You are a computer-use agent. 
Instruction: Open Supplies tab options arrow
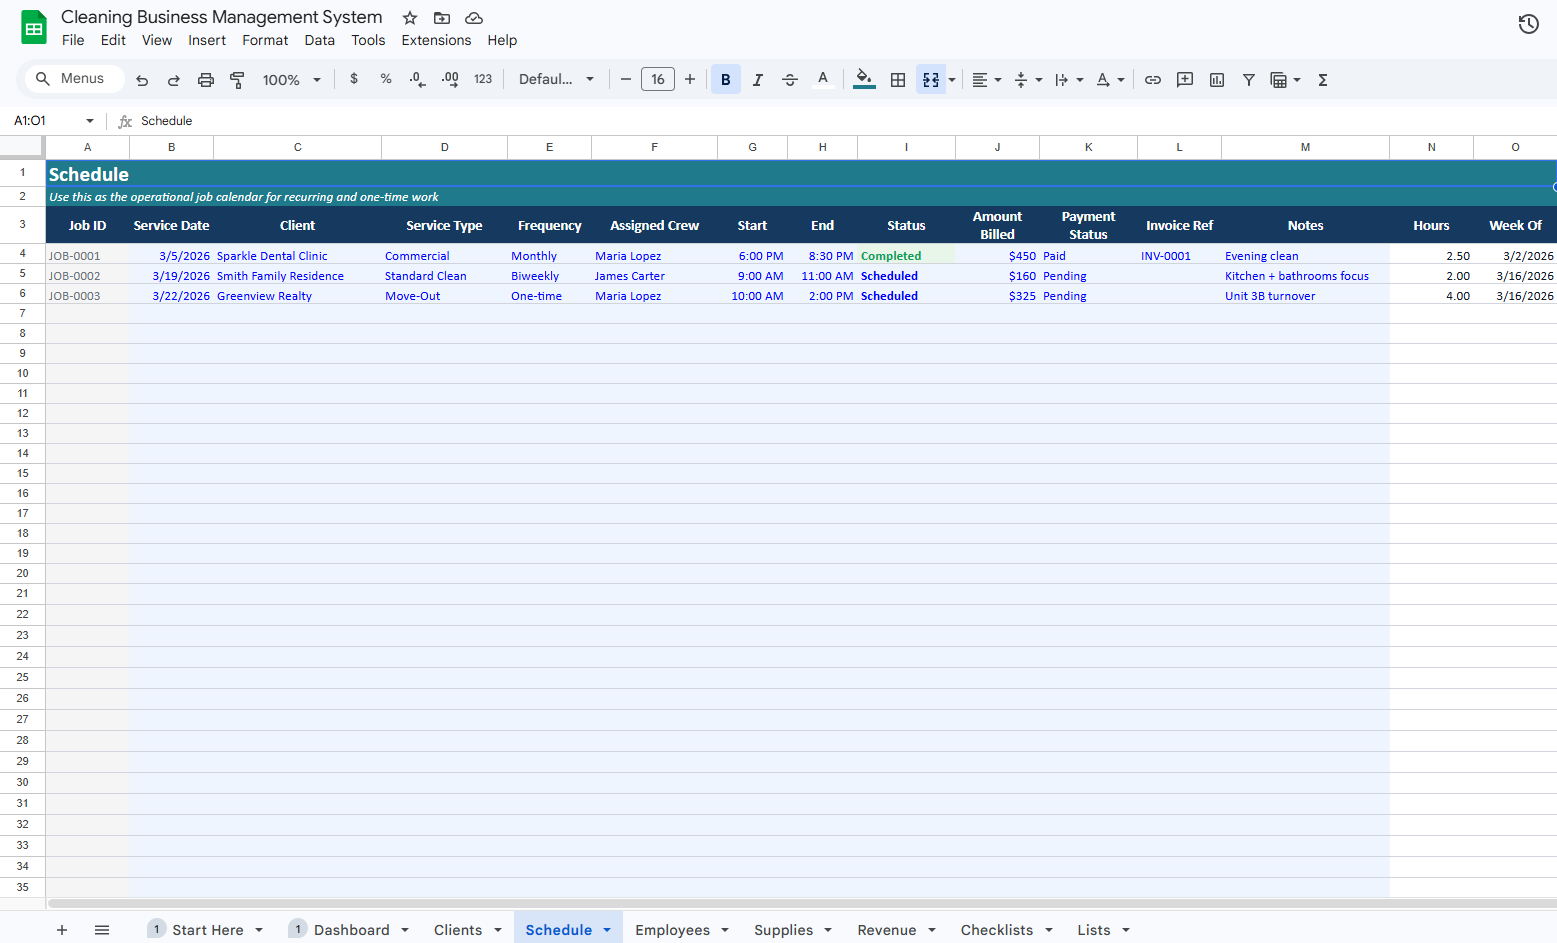(x=828, y=930)
